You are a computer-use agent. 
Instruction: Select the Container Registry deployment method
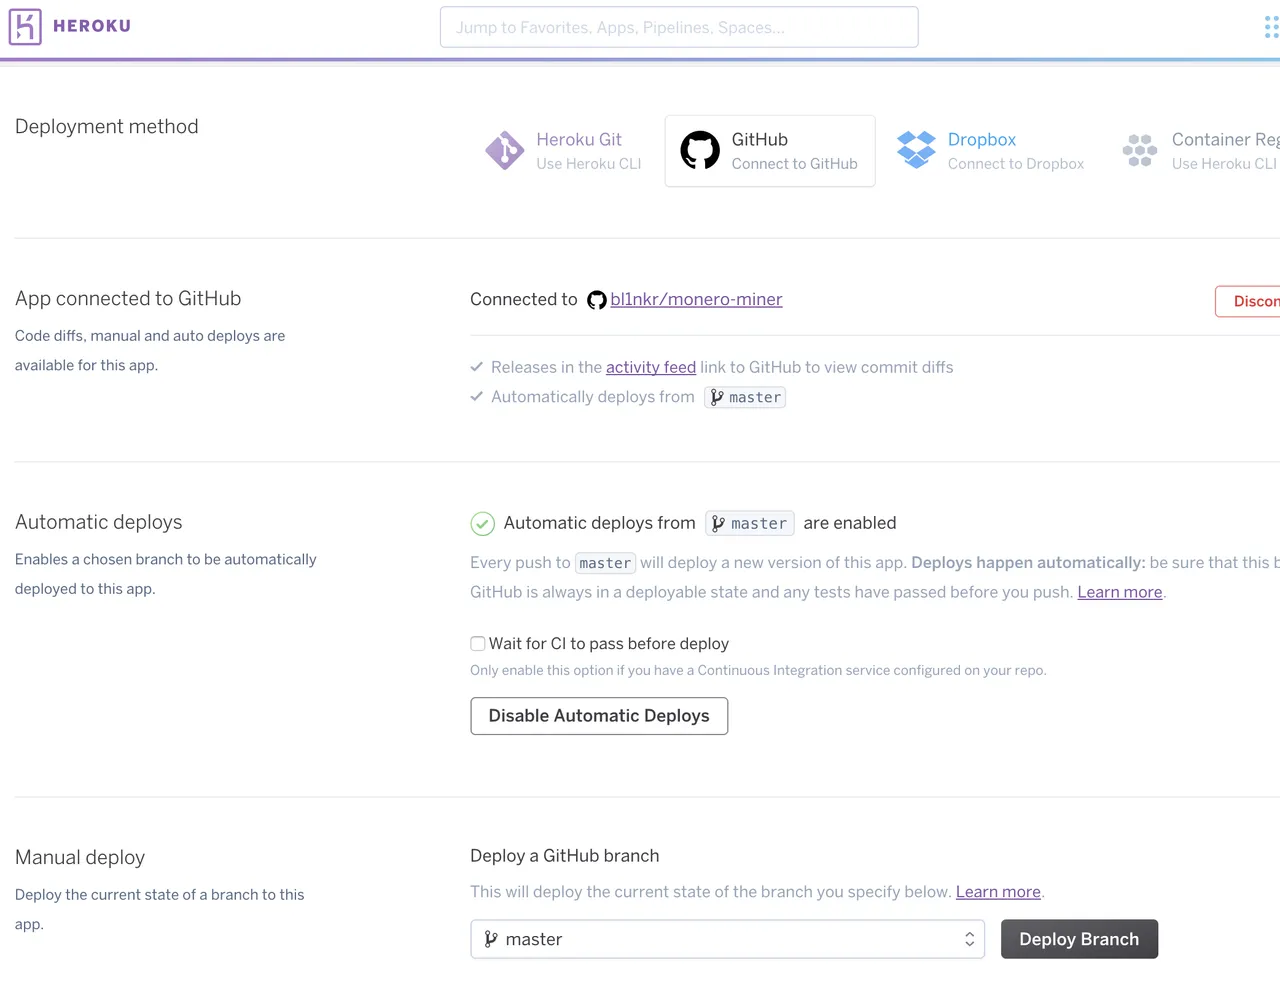point(1200,151)
